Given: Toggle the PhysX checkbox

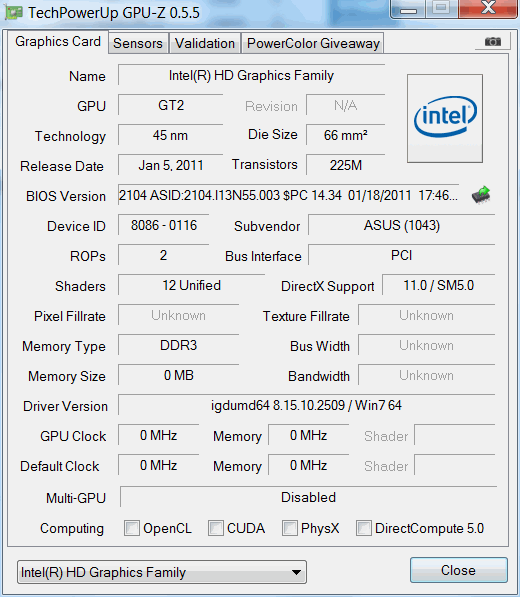Looking at the screenshot, I should click(289, 528).
